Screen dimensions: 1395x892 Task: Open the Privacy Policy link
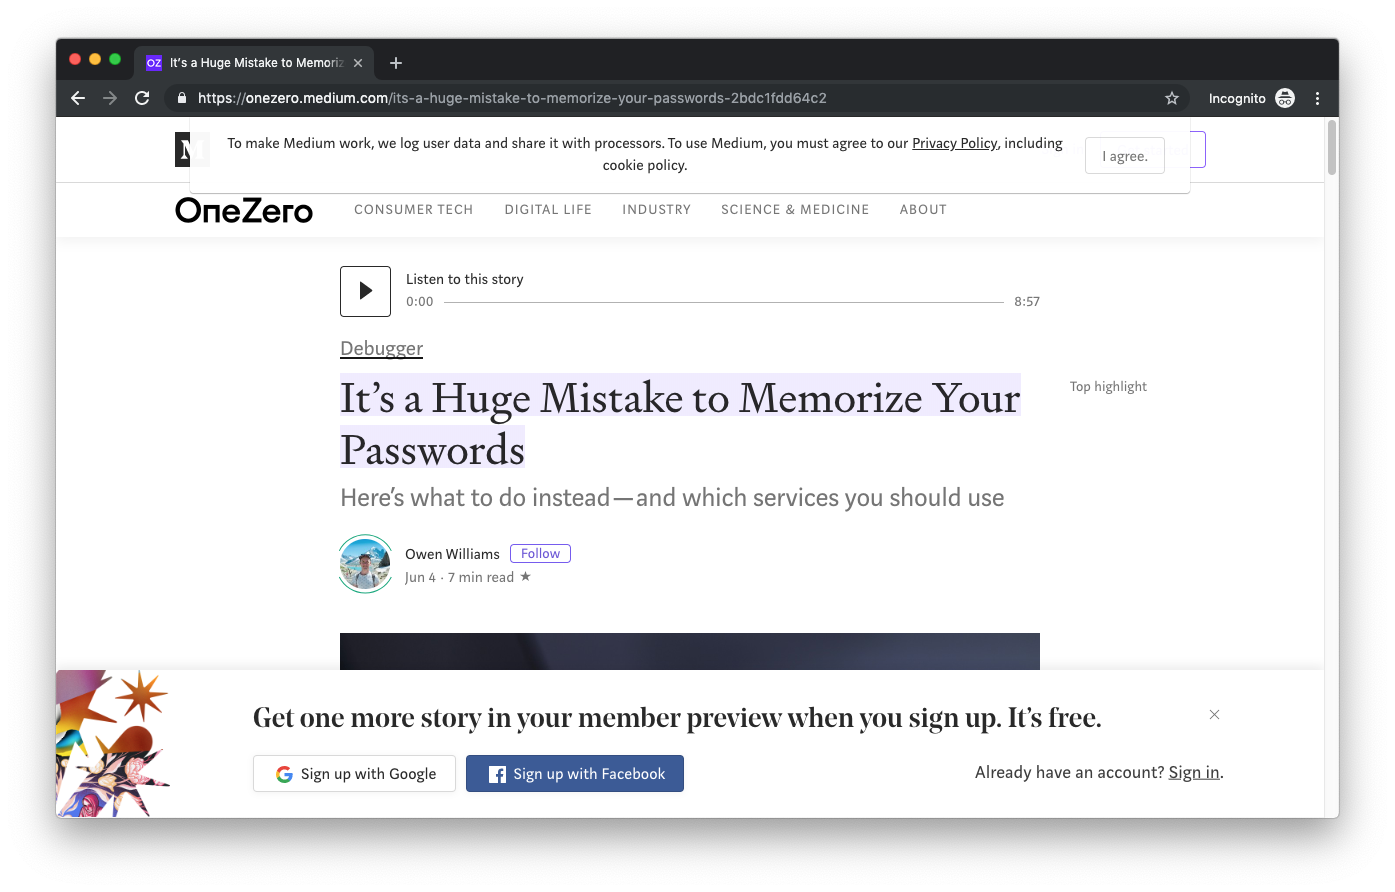(x=954, y=143)
